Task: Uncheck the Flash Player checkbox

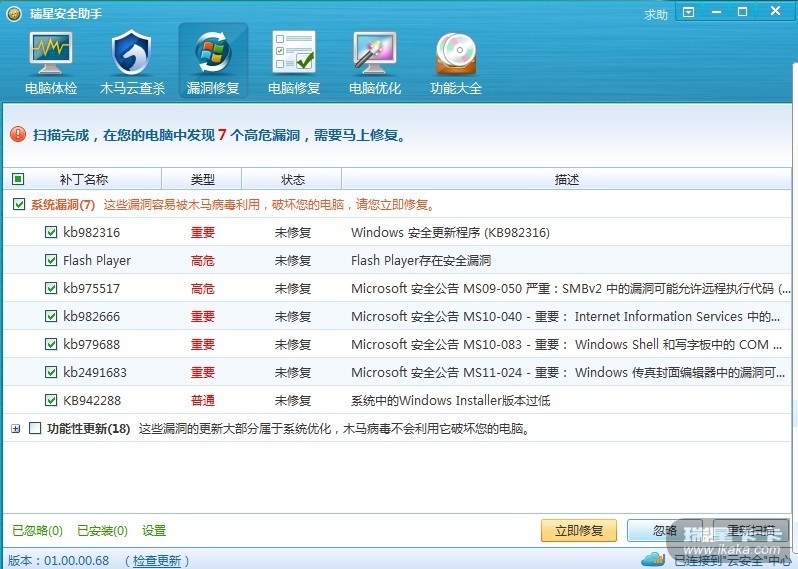Action: [51, 260]
